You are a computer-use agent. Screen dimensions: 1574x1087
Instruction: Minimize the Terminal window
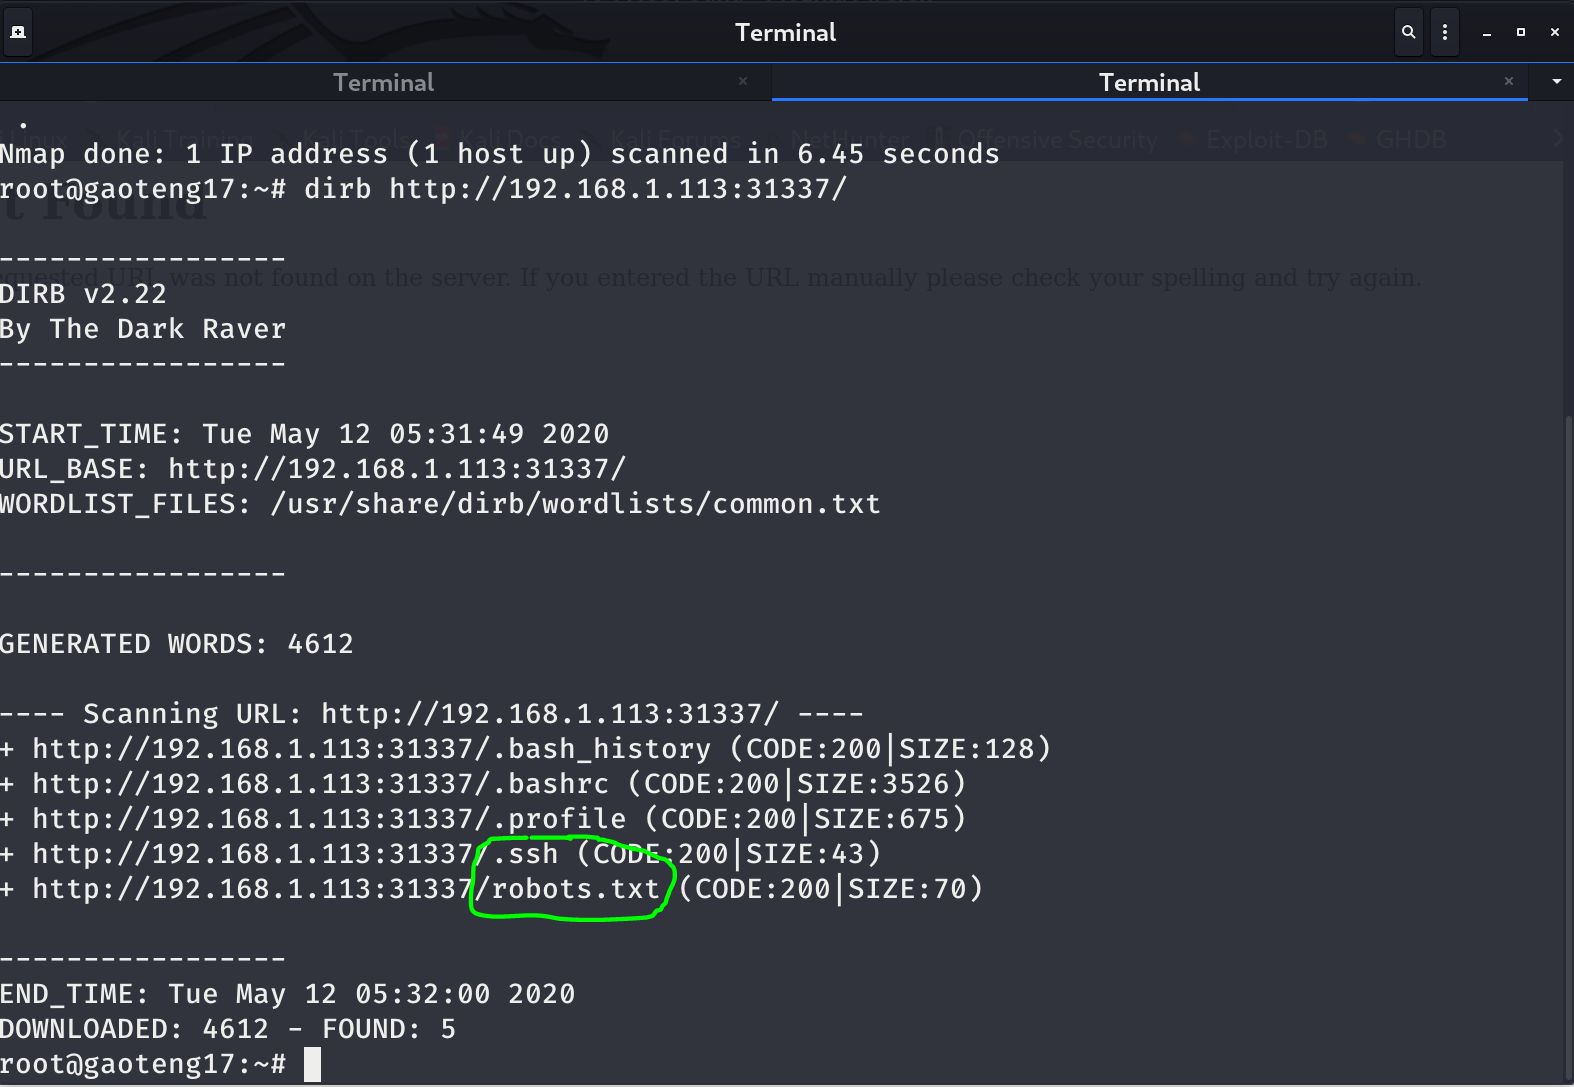(x=1487, y=32)
